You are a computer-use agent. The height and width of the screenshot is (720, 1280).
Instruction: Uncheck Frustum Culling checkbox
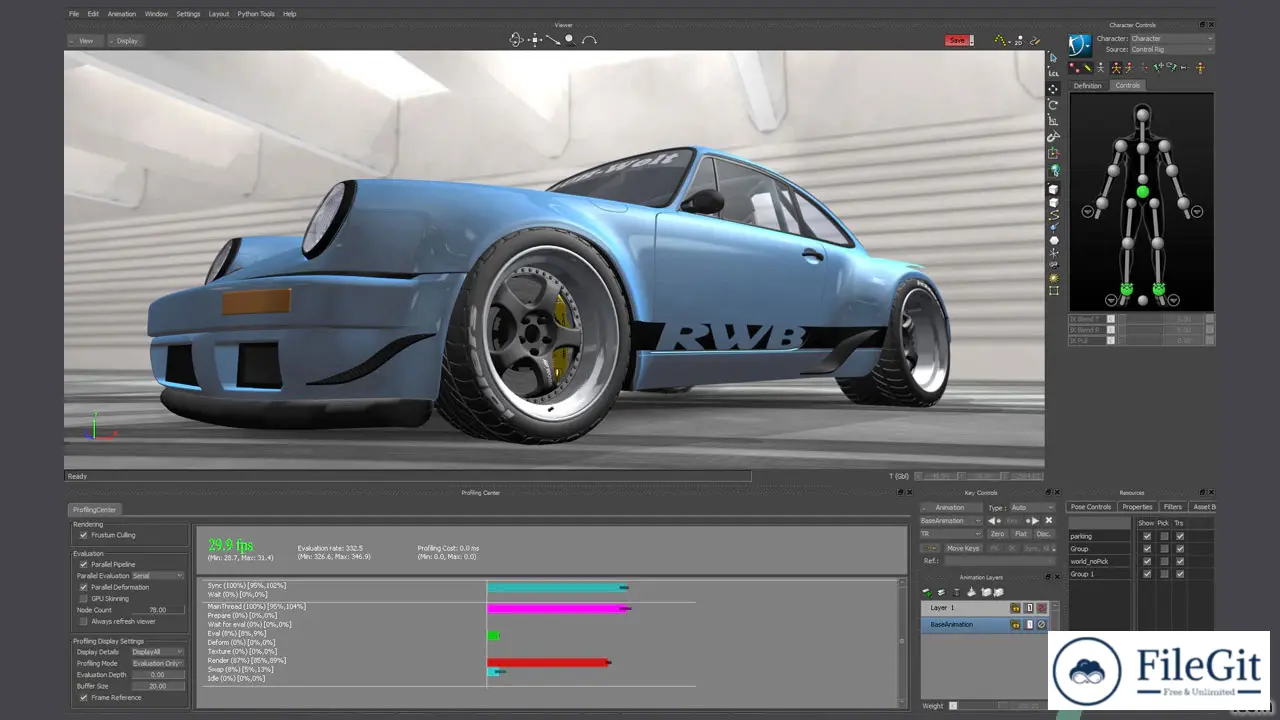click(x=83, y=535)
